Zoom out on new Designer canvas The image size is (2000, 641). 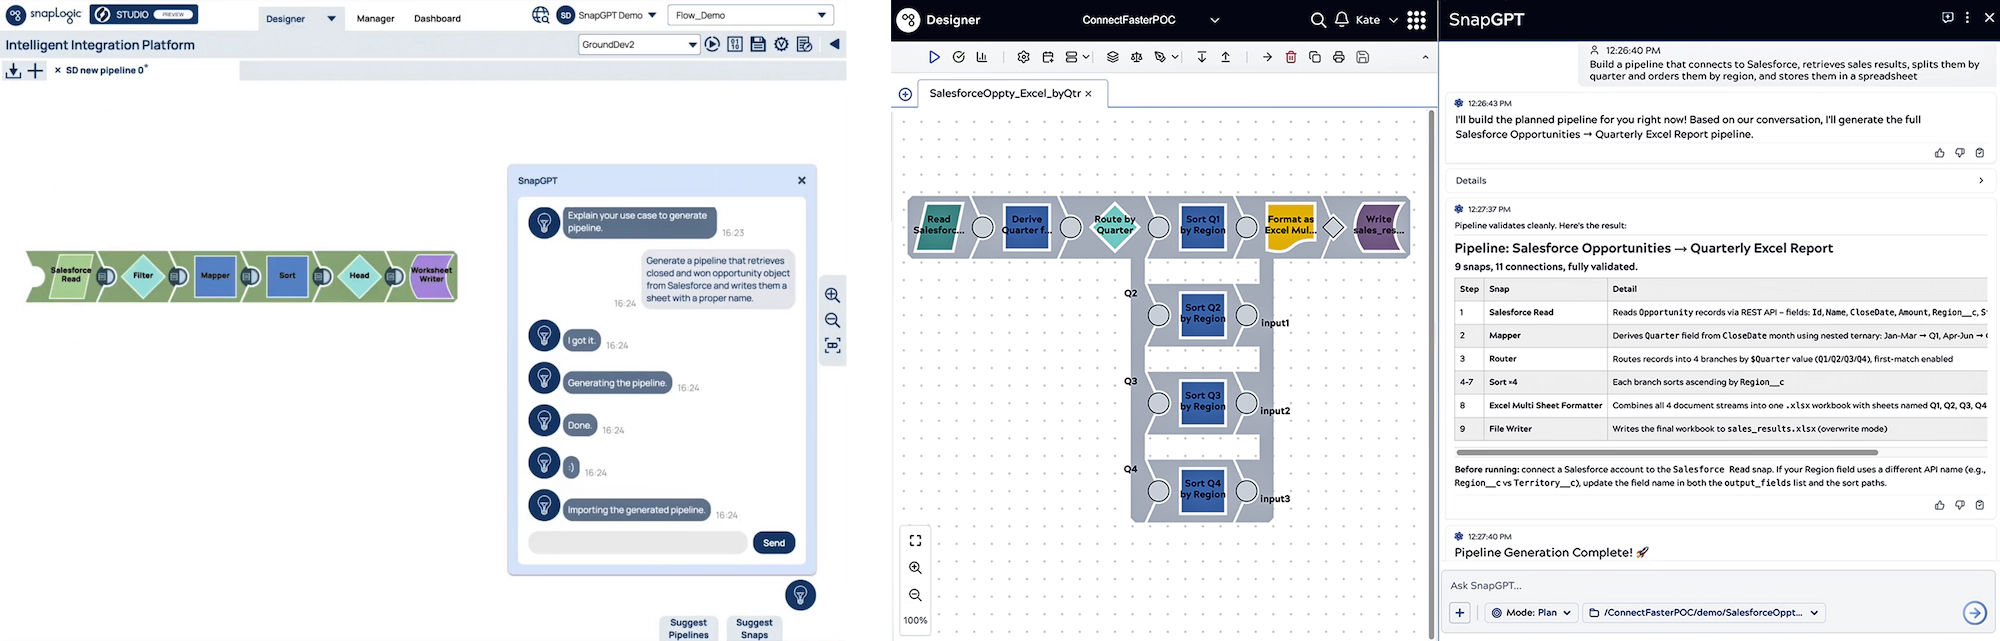click(915, 594)
